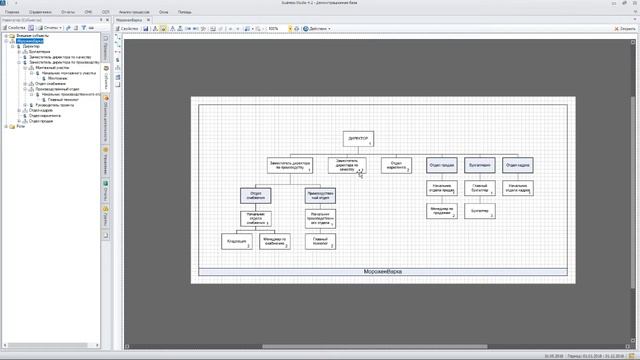Click the pin icon of navigator panel

click(x=101, y=20)
